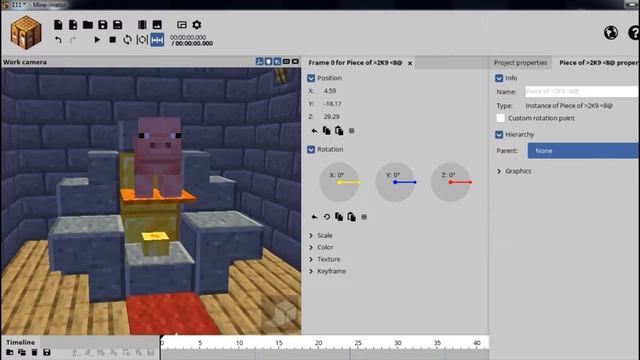Image resolution: width=640 pixels, height=360 pixels.
Task: Click the Save As floppy icon
Action: [x=118, y=24]
